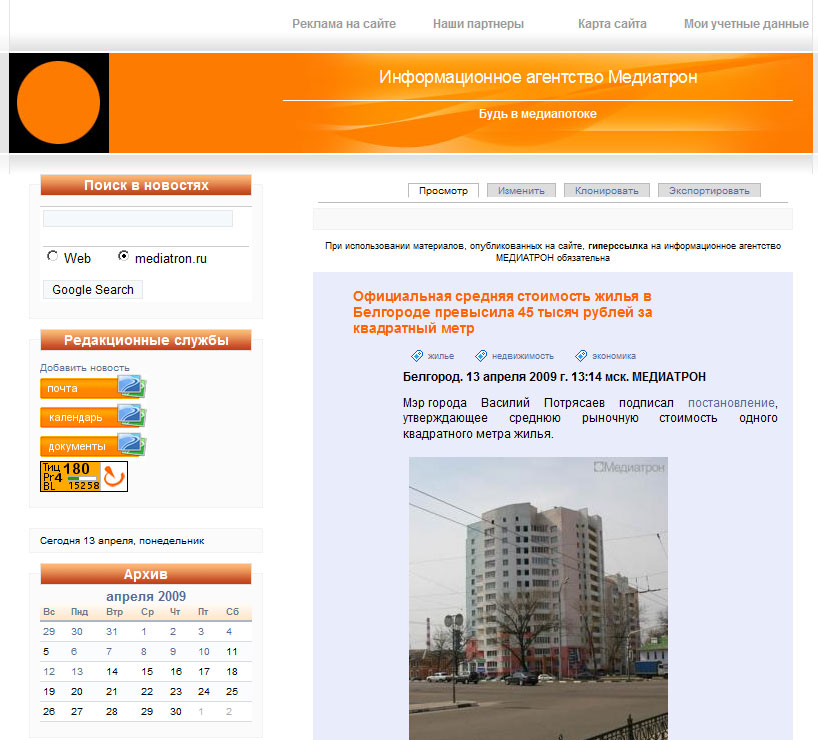Image resolution: width=818 pixels, height=740 pixels.
Task: Click the Добавить новость link
Action: pyautogui.click(x=85, y=368)
